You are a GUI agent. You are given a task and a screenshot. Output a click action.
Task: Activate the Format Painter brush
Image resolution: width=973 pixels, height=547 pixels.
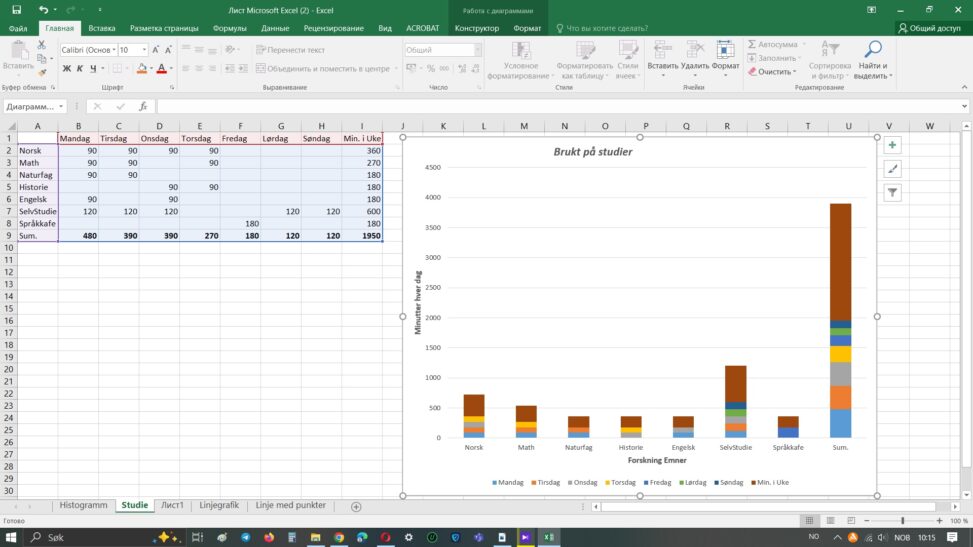point(42,72)
